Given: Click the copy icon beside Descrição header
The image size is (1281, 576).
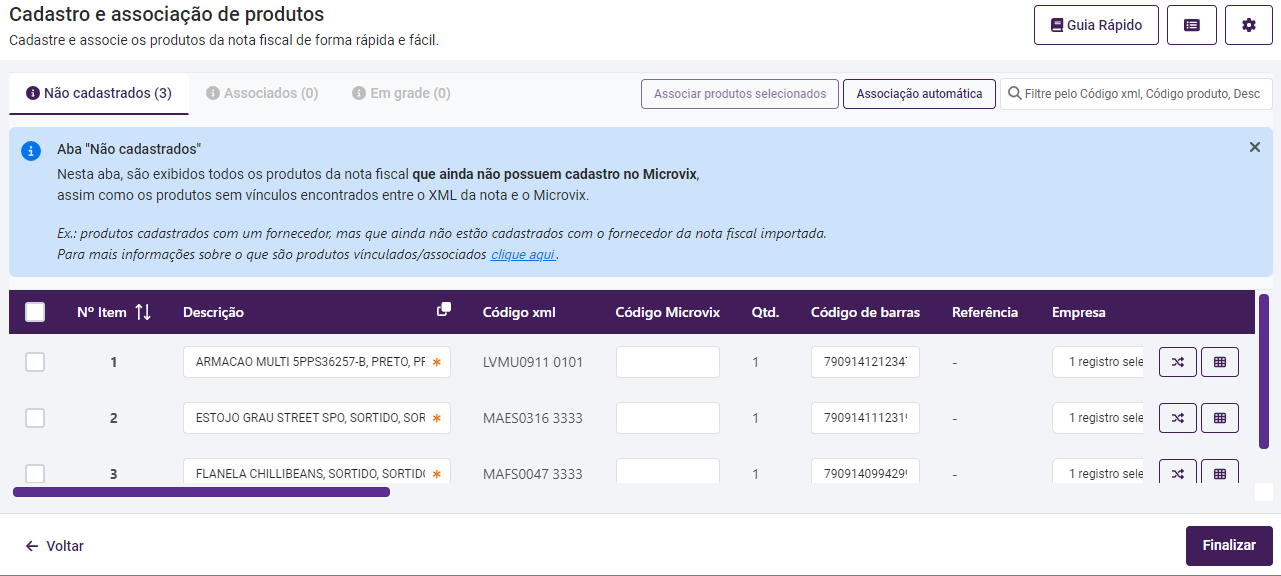Looking at the screenshot, I should point(444,310).
